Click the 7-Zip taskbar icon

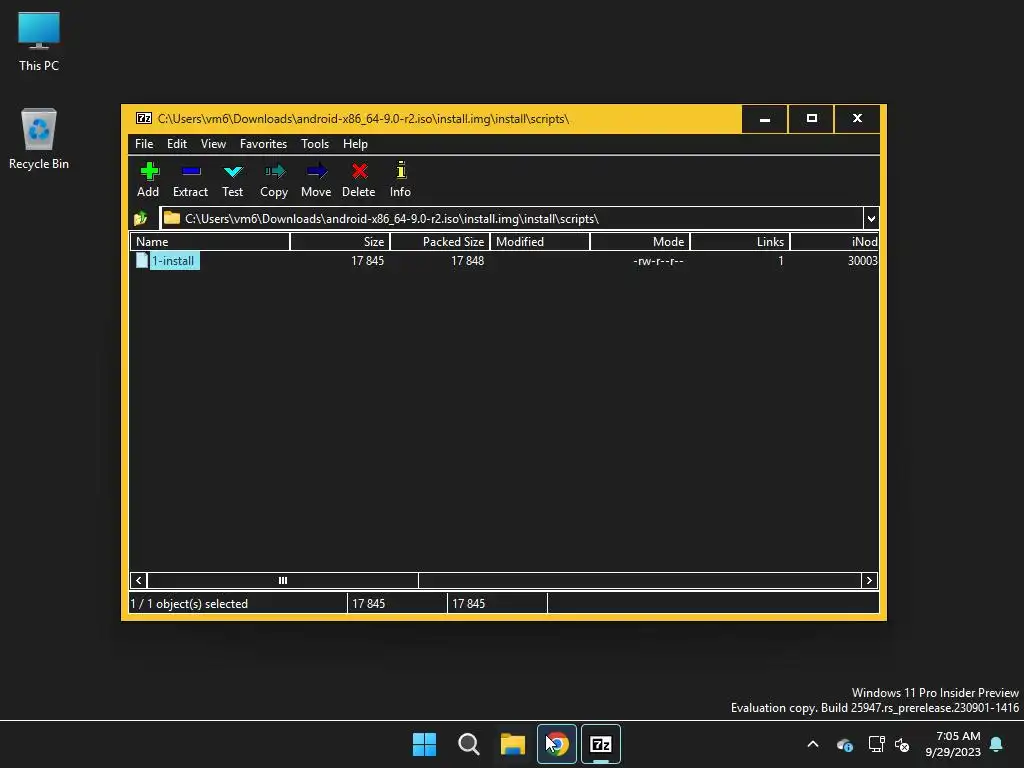click(601, 744)
